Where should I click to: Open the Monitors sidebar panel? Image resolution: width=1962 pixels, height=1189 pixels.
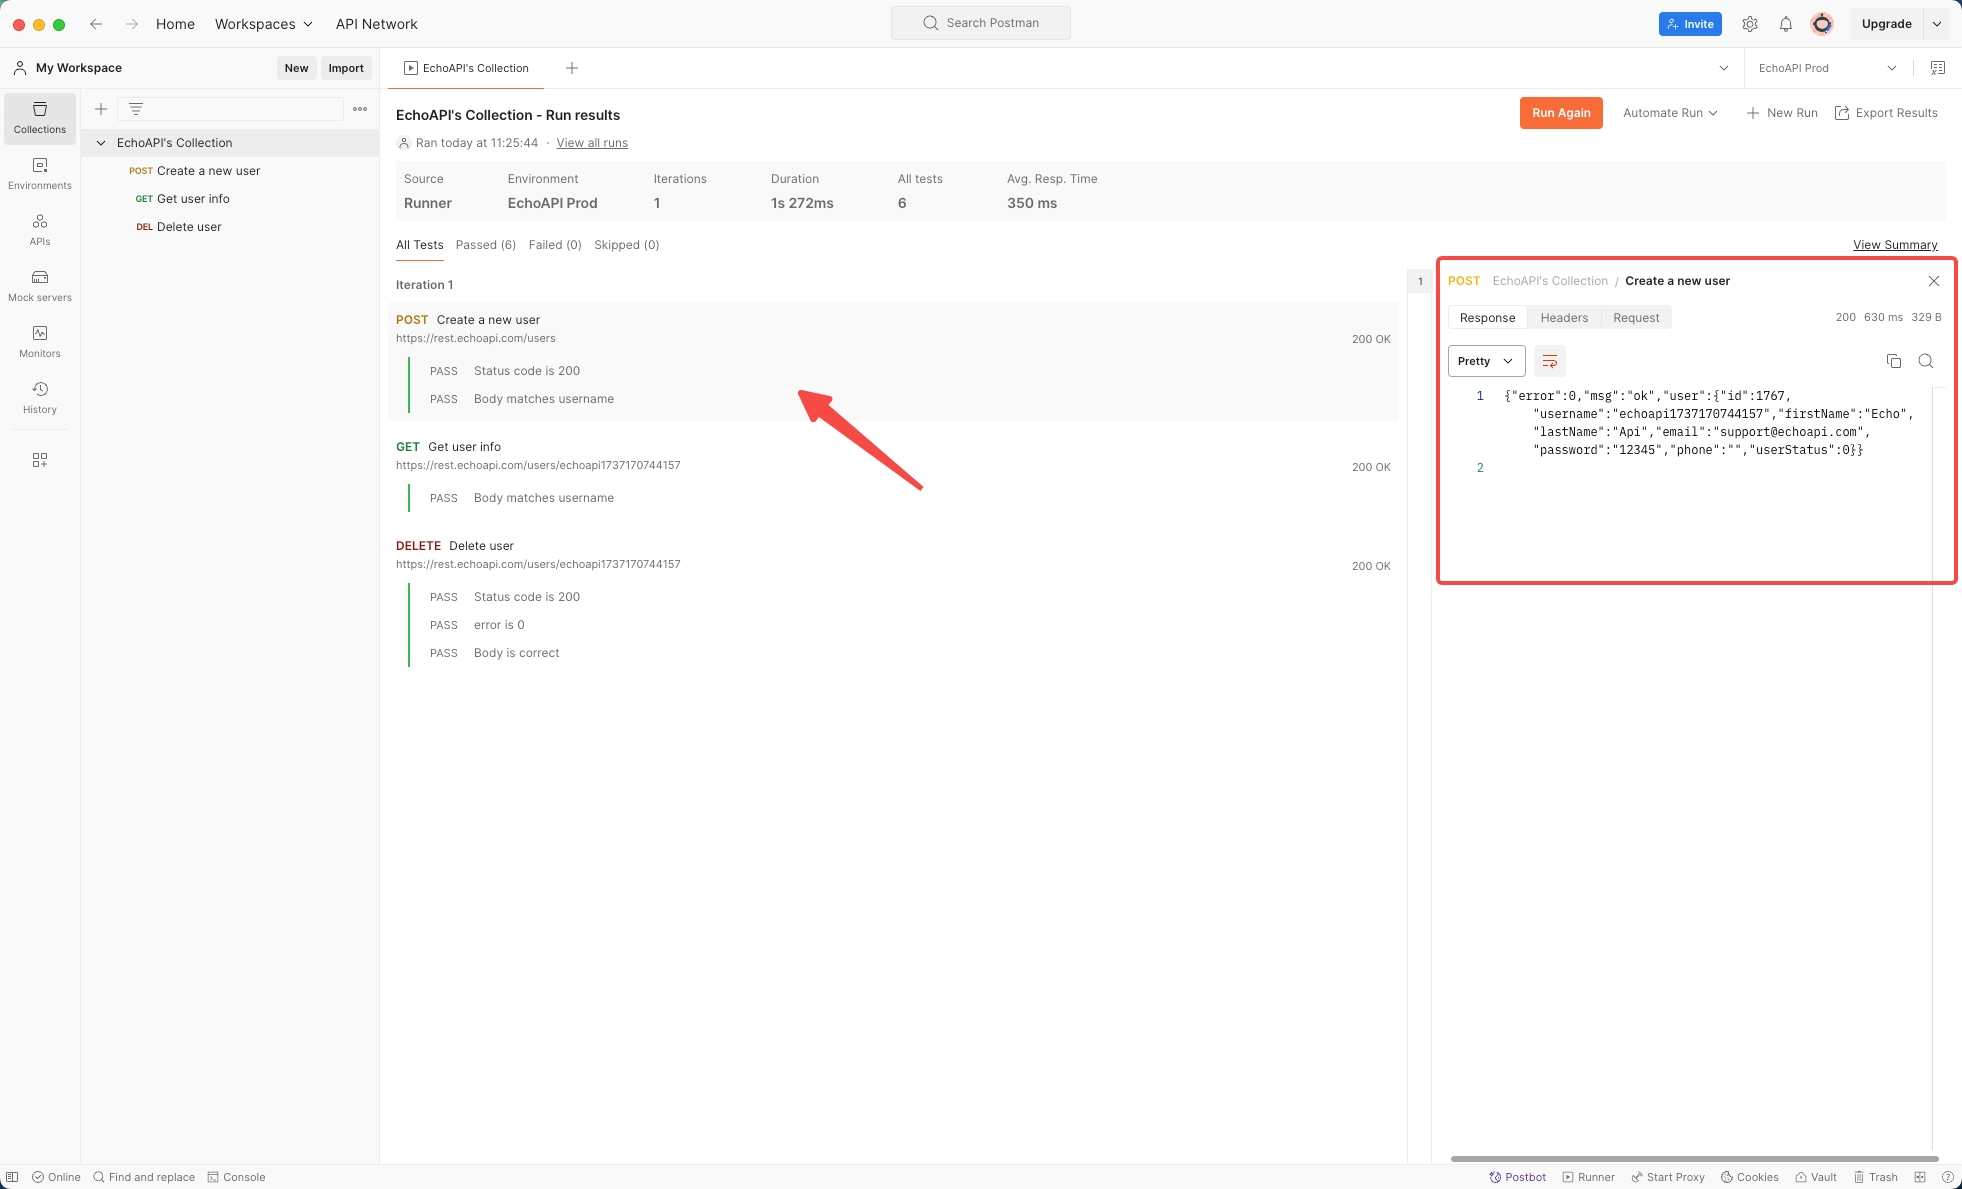40,342
